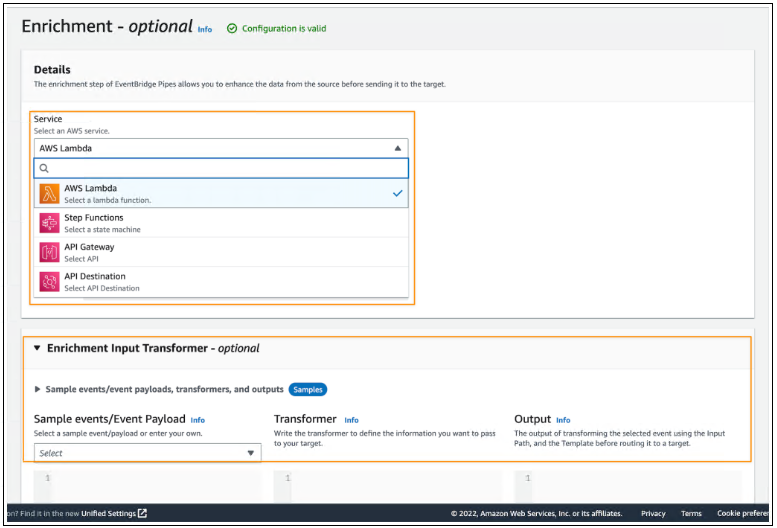The width and height of the screenshot is (777, 528).
Task: Click the AWS Lambda service icon
Action: 49,194
